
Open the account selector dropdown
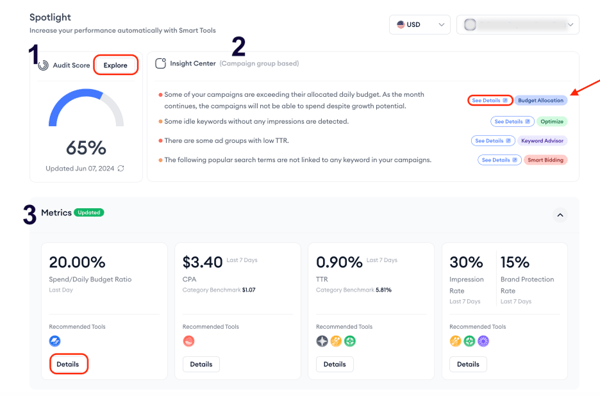pyautogui.click(x=518, y=24)
